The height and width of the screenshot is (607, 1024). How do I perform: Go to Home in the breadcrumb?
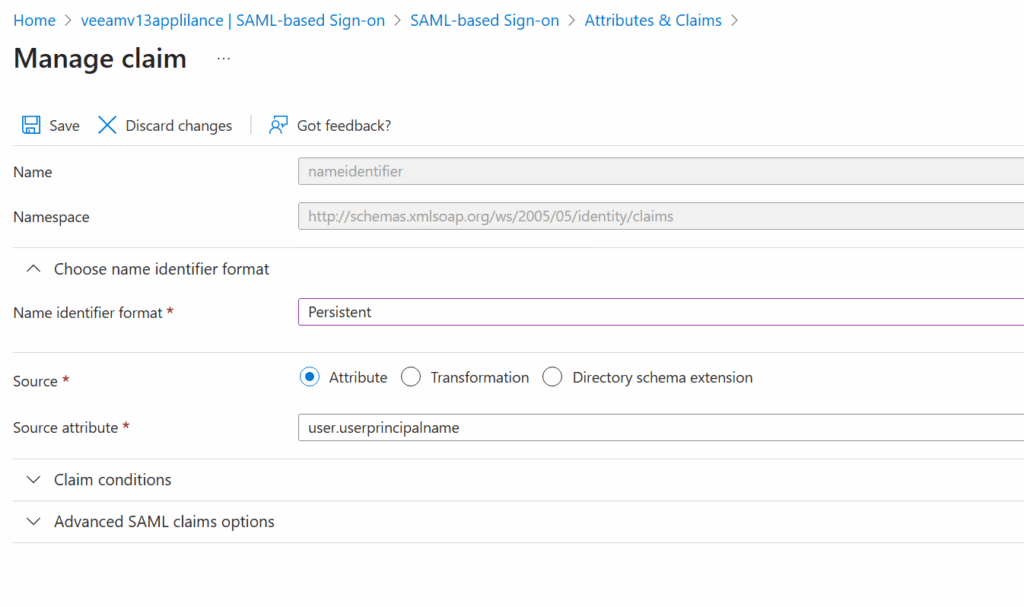pyautogui.click(x=34, y=20)
